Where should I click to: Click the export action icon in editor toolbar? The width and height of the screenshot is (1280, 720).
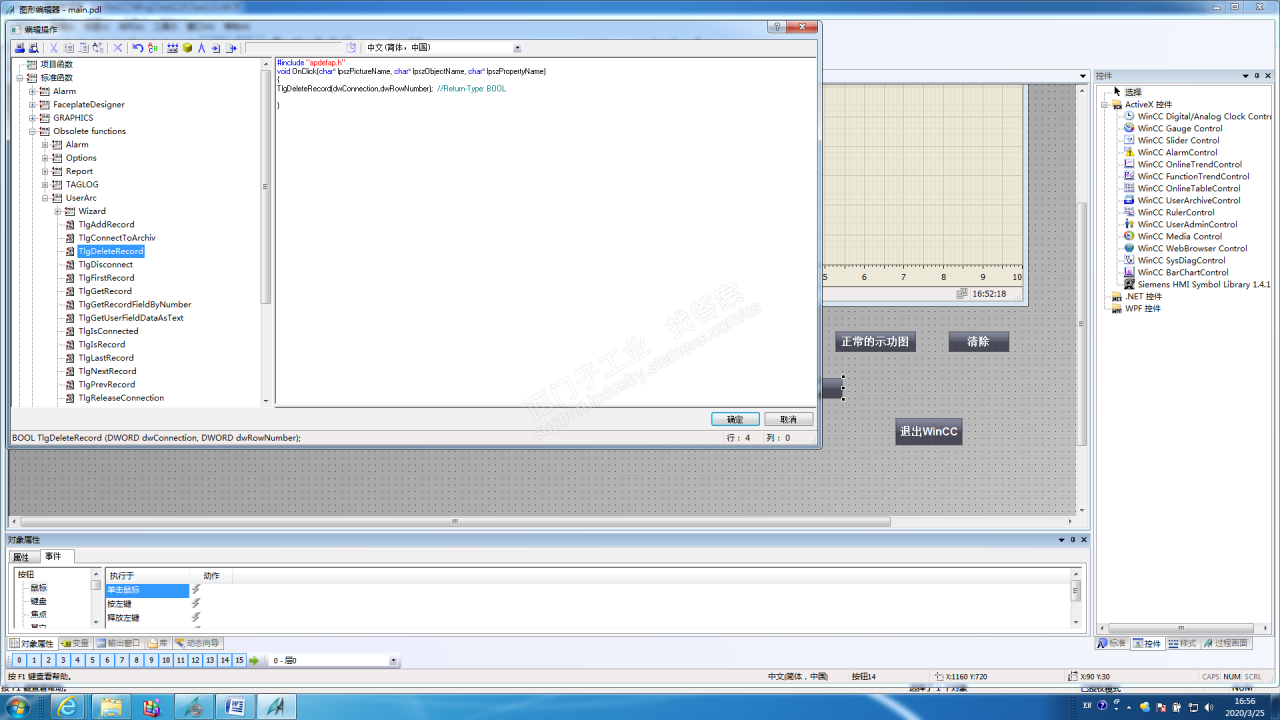pyautogui.click(x=231, y=48)
